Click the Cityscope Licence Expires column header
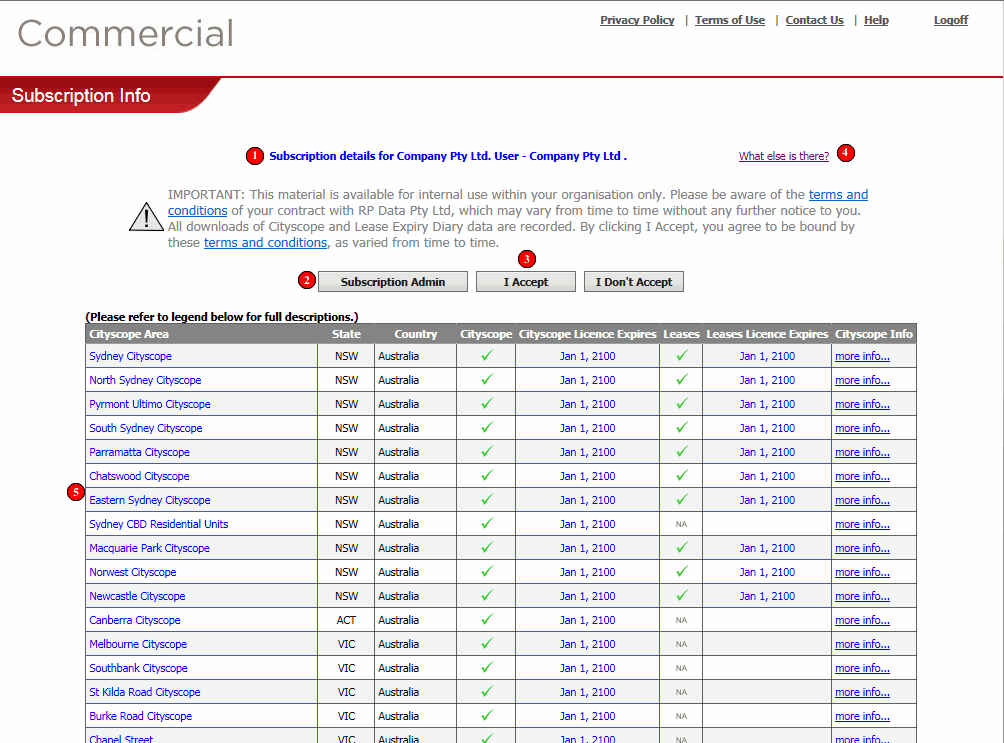The height and width of the screenshot is (743, 1004). pos(588,334)
